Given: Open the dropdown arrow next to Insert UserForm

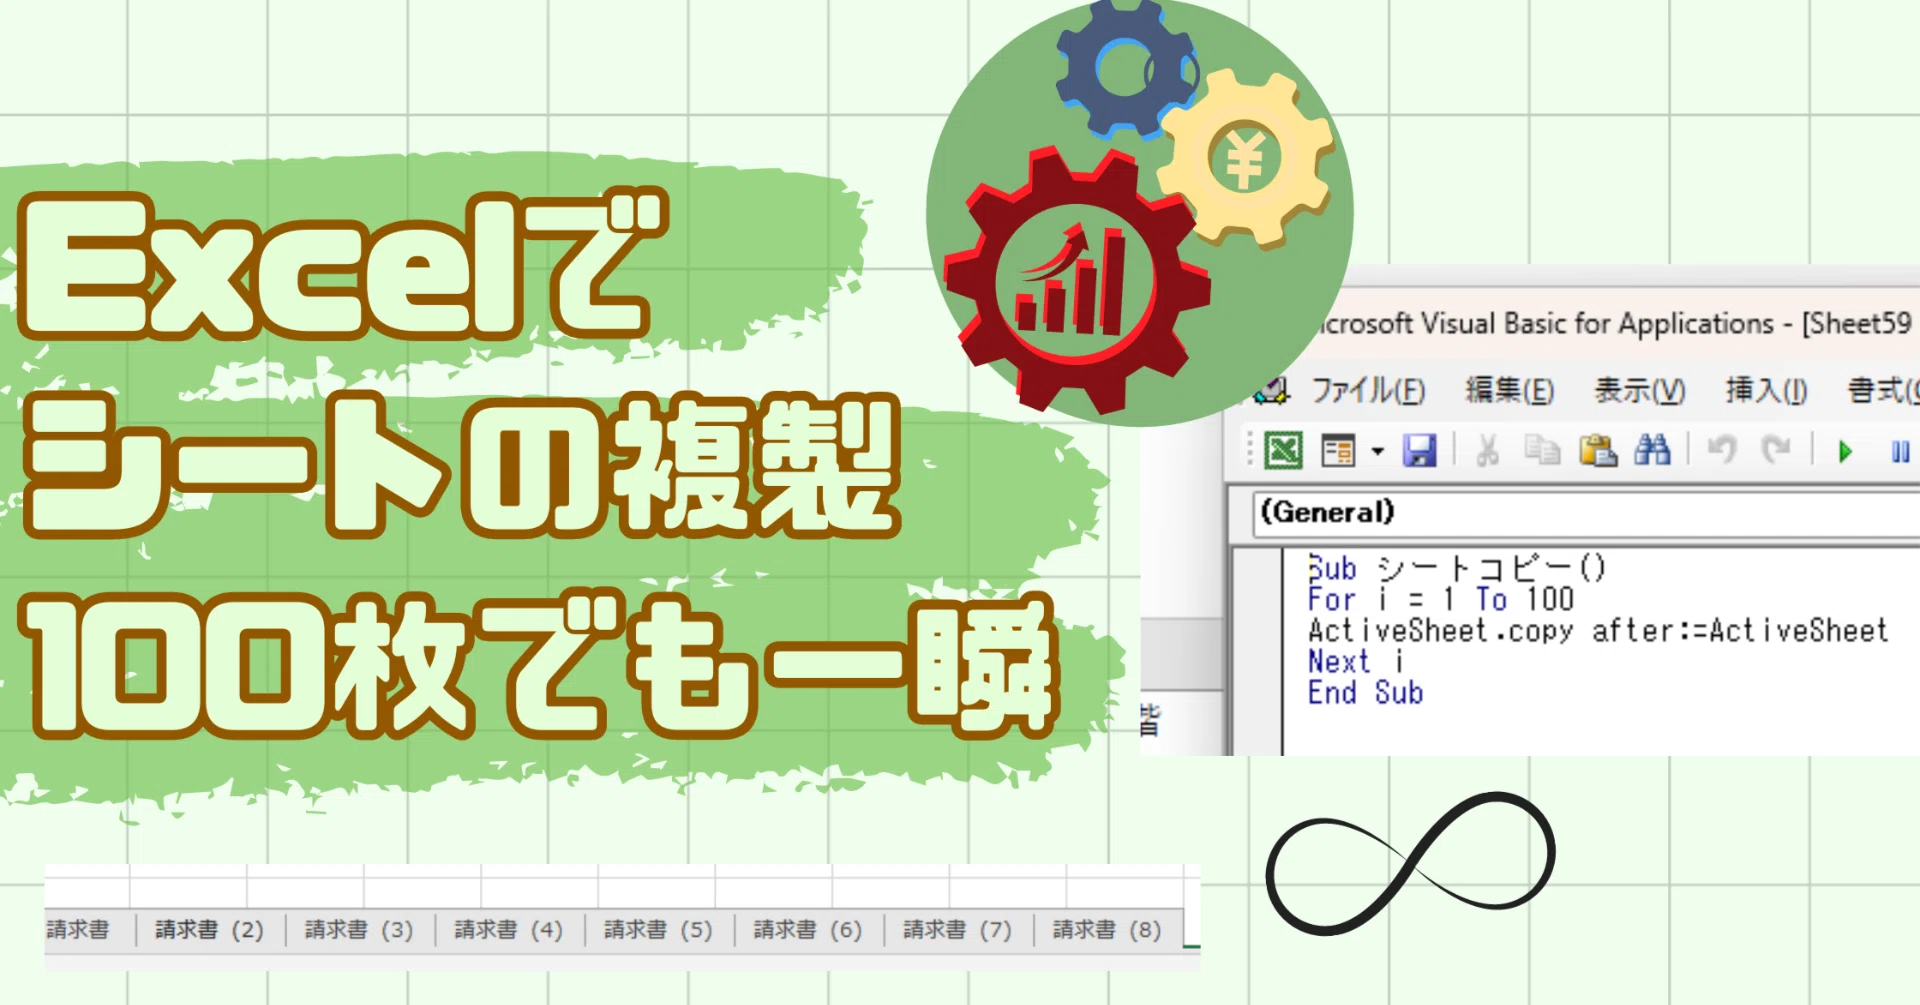Looking at the screenshot, I should point(1377,452).
